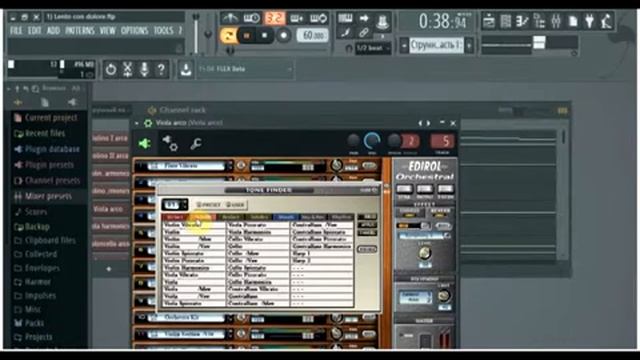Pause playback in transport bar
Viewport: 640px width, 360px height.
click(247, 36)
